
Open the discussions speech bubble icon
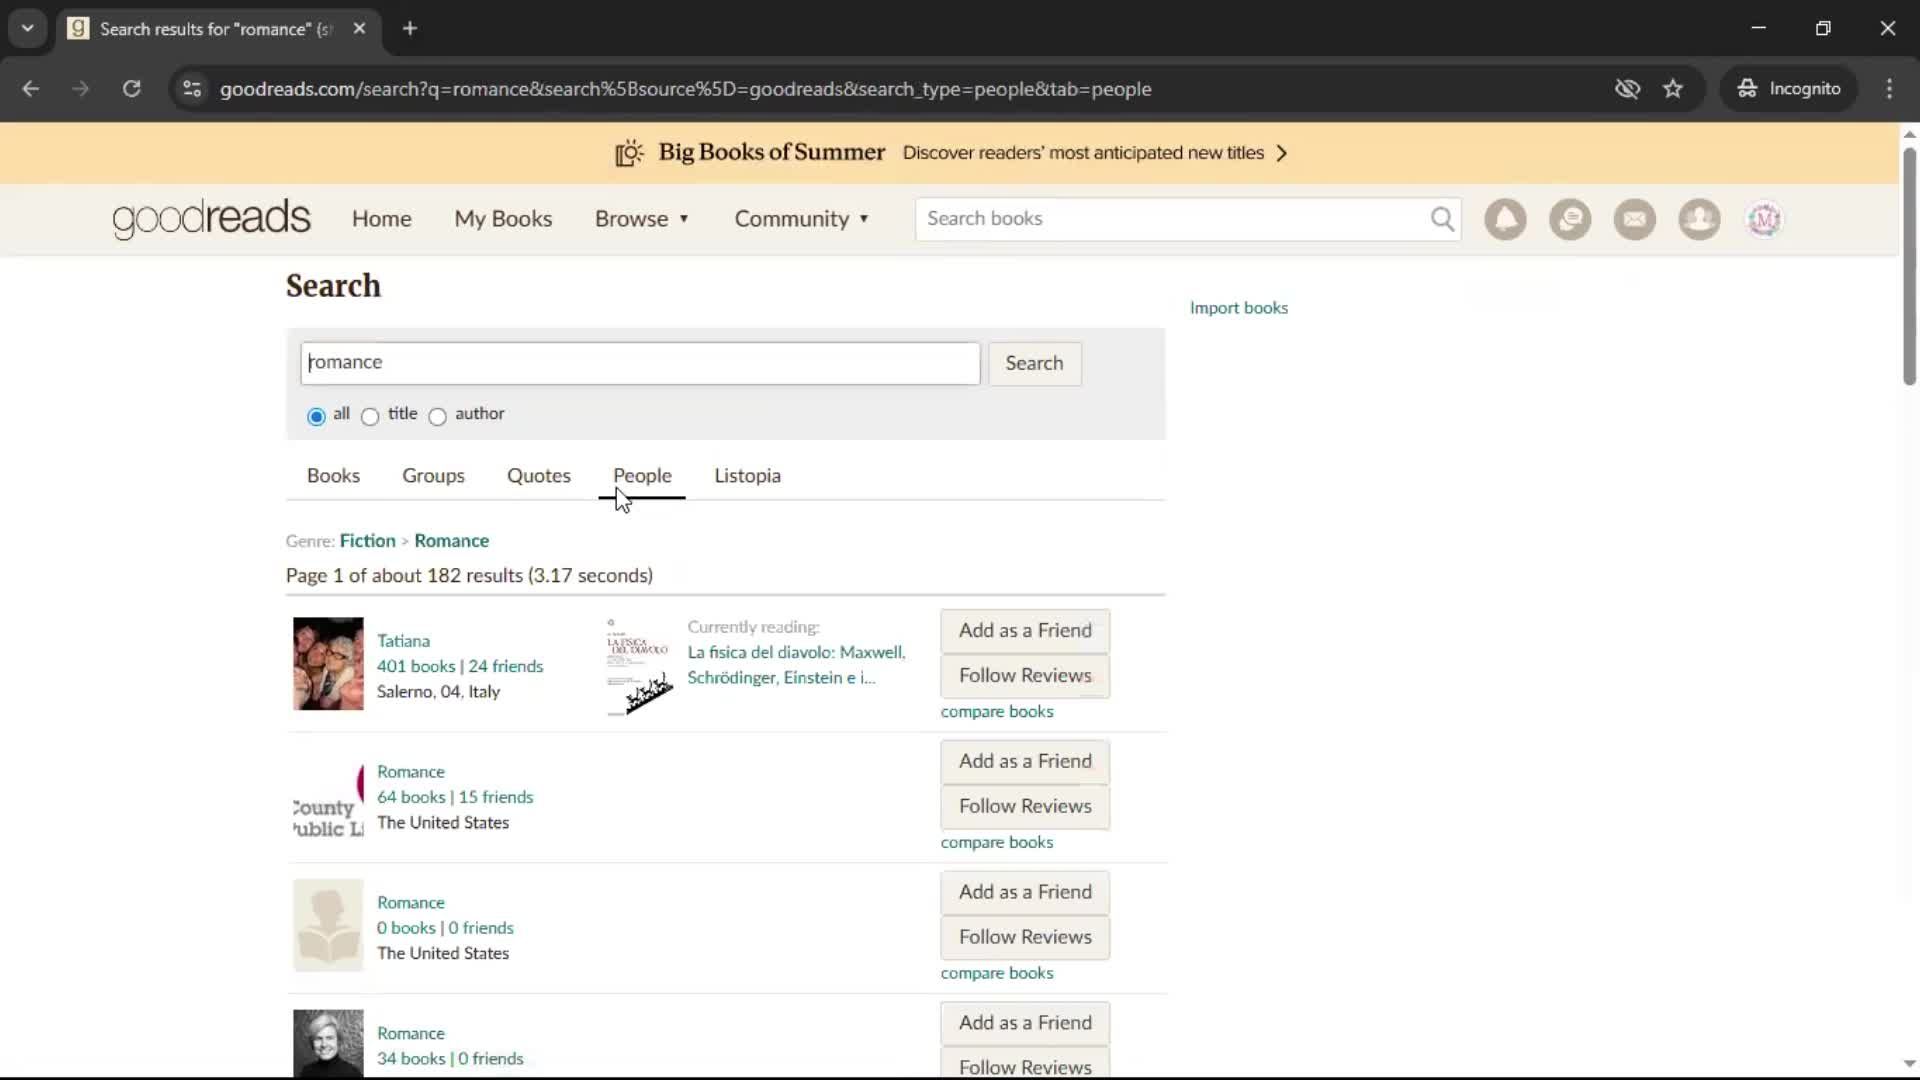(1570, 219)
